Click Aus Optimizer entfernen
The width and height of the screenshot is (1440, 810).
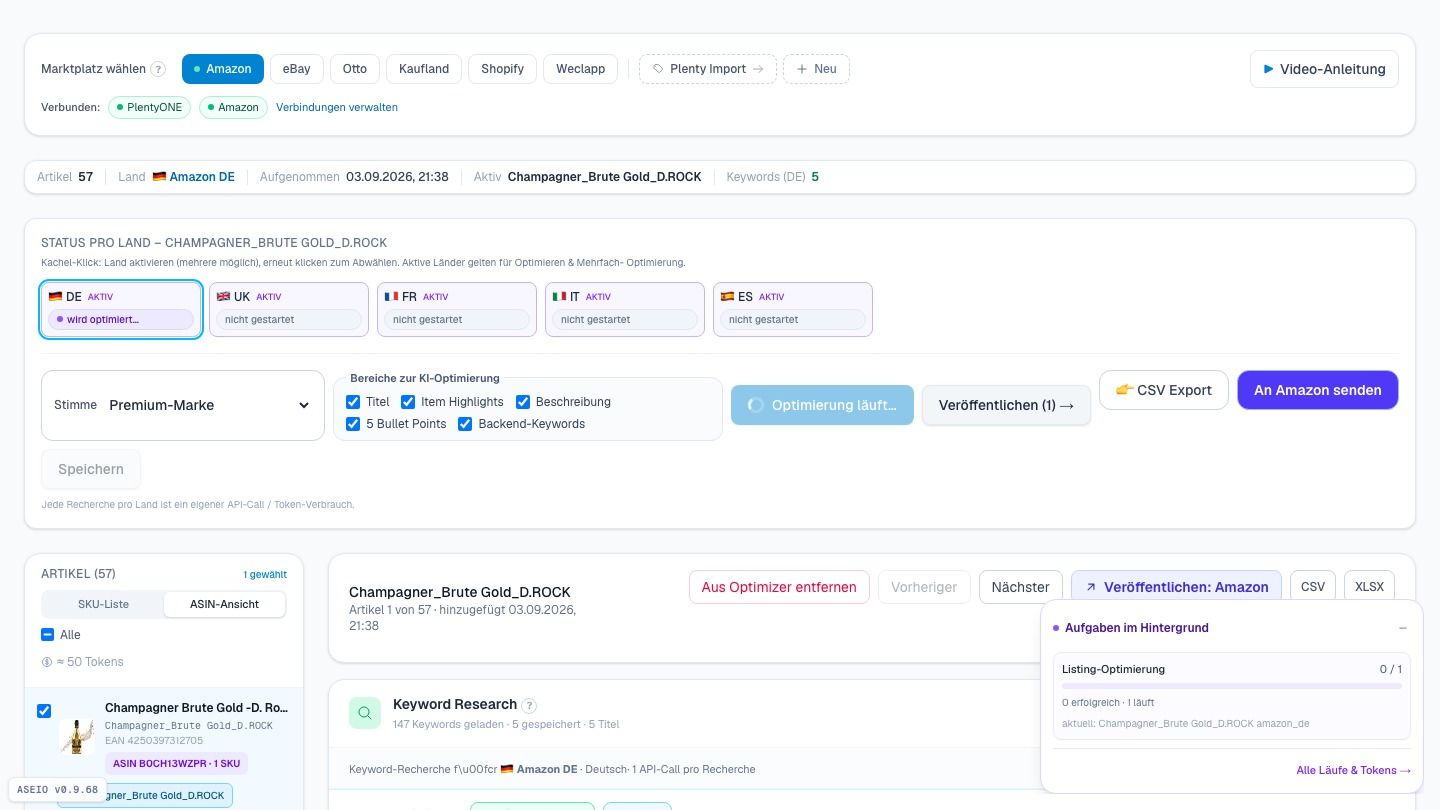[x=779, y=587]
